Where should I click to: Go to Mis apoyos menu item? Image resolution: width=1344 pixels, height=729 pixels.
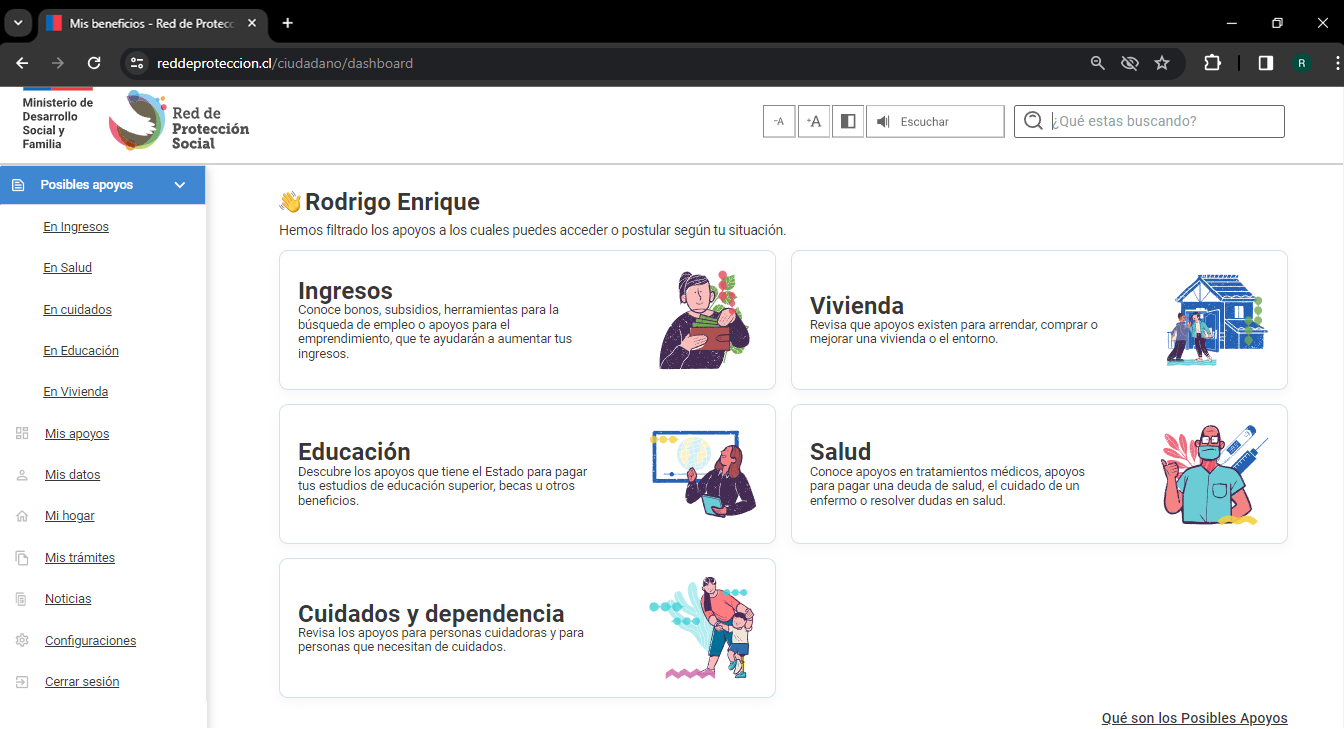pyautogui.click(x=77, y=434)
